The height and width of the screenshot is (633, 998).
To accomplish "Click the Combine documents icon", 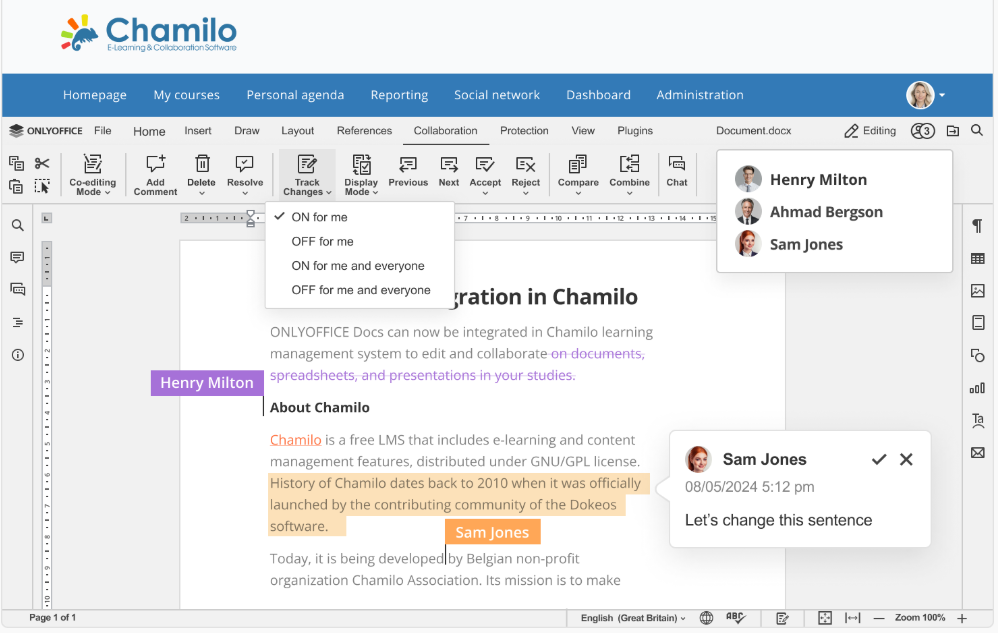I will [629, 164].
